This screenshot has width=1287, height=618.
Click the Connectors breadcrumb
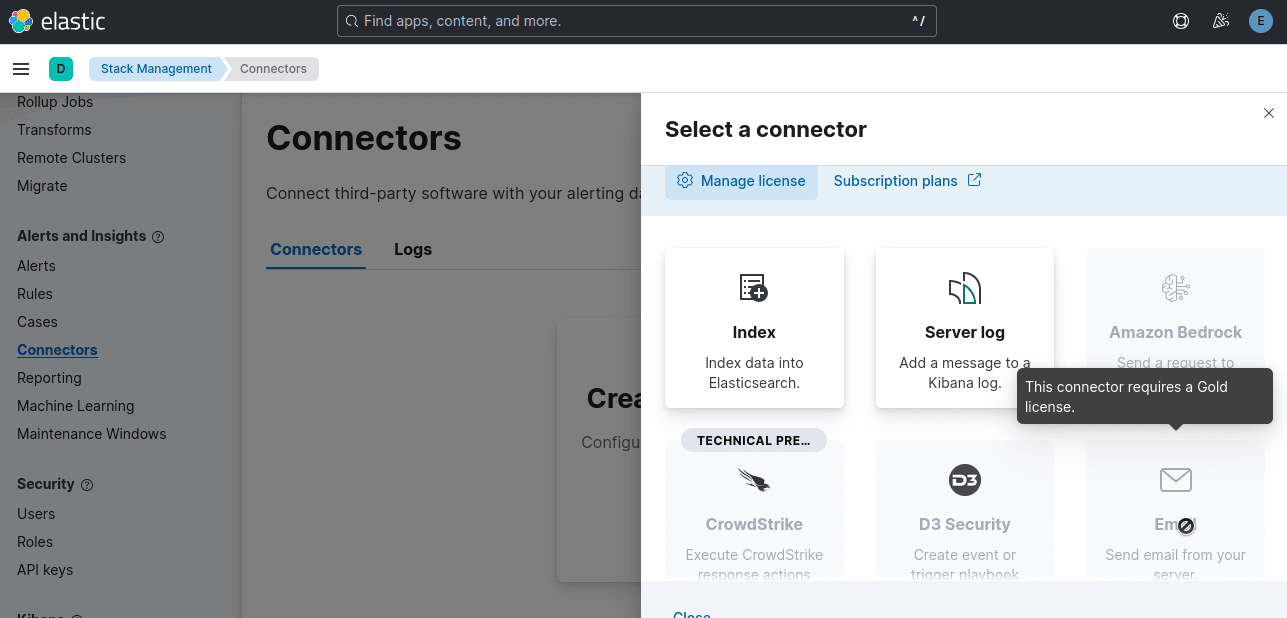pos(273,69)
